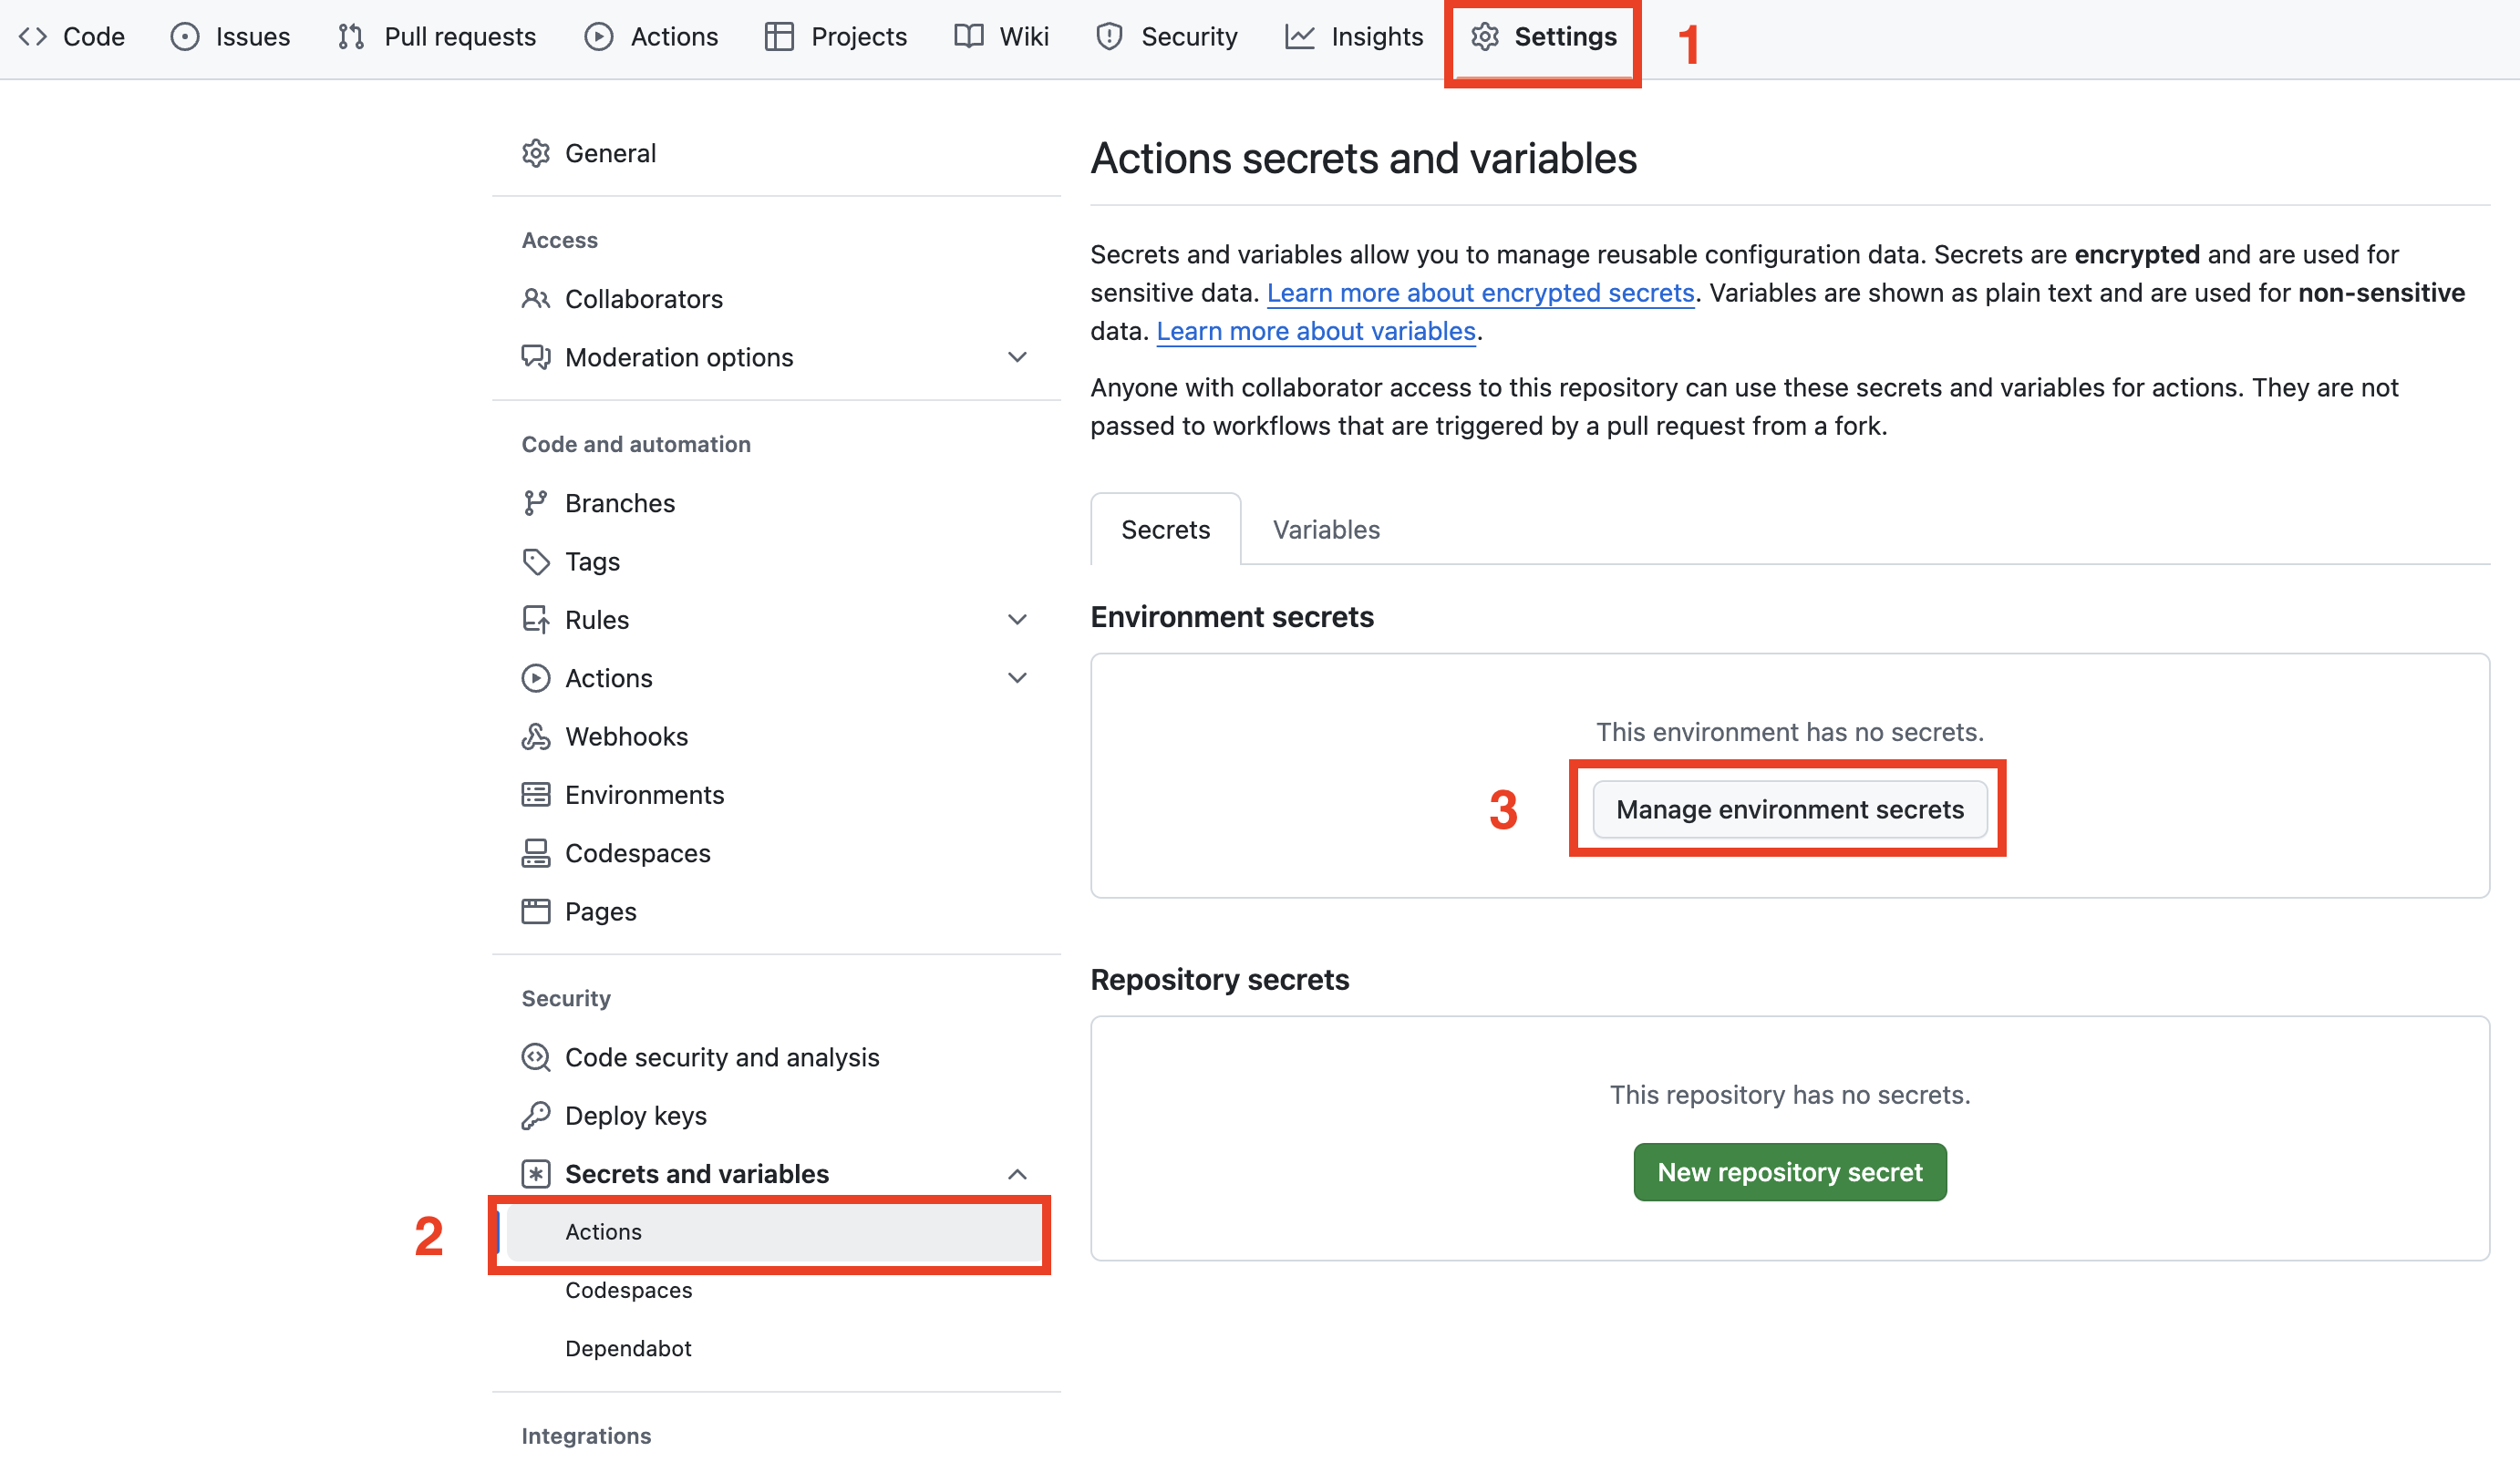Click Manage environment secrets button
Image resolution: width=2520 pixels, height=1462 pixels.
[1790, 809]
